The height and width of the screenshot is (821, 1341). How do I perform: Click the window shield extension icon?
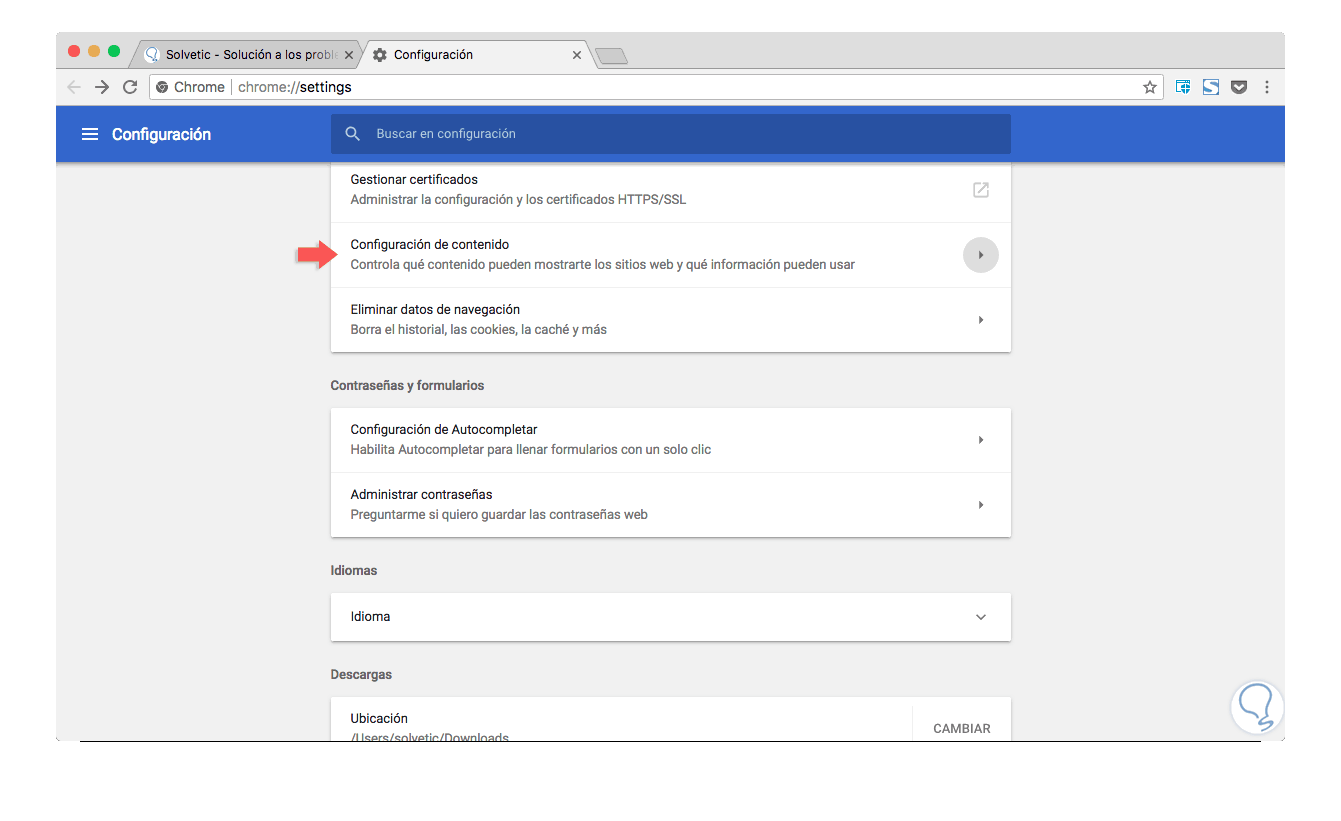(1183, 87)
